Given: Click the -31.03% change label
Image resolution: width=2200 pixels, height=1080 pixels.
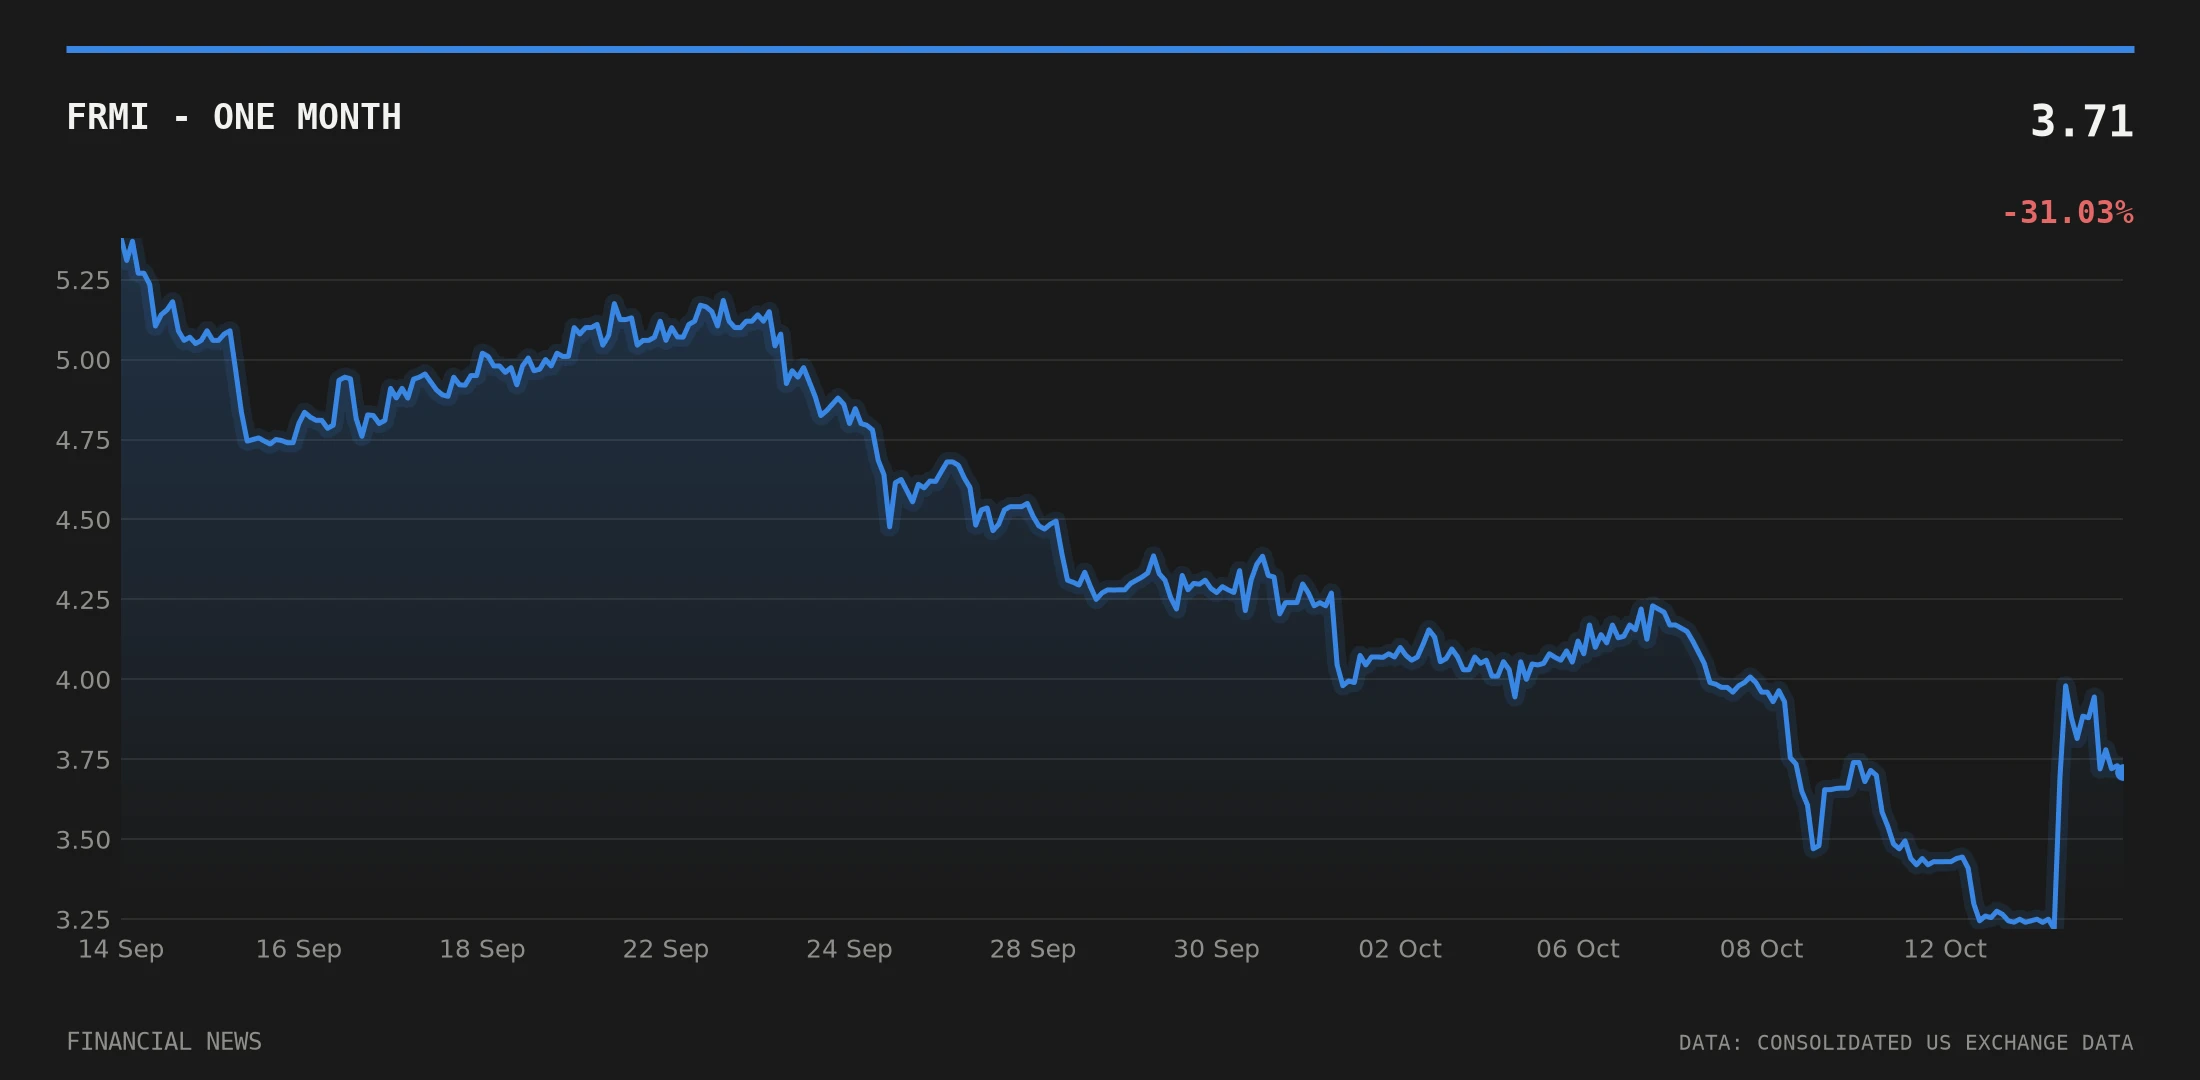Looking at the screenshot, I should (x=2068, y=213).
